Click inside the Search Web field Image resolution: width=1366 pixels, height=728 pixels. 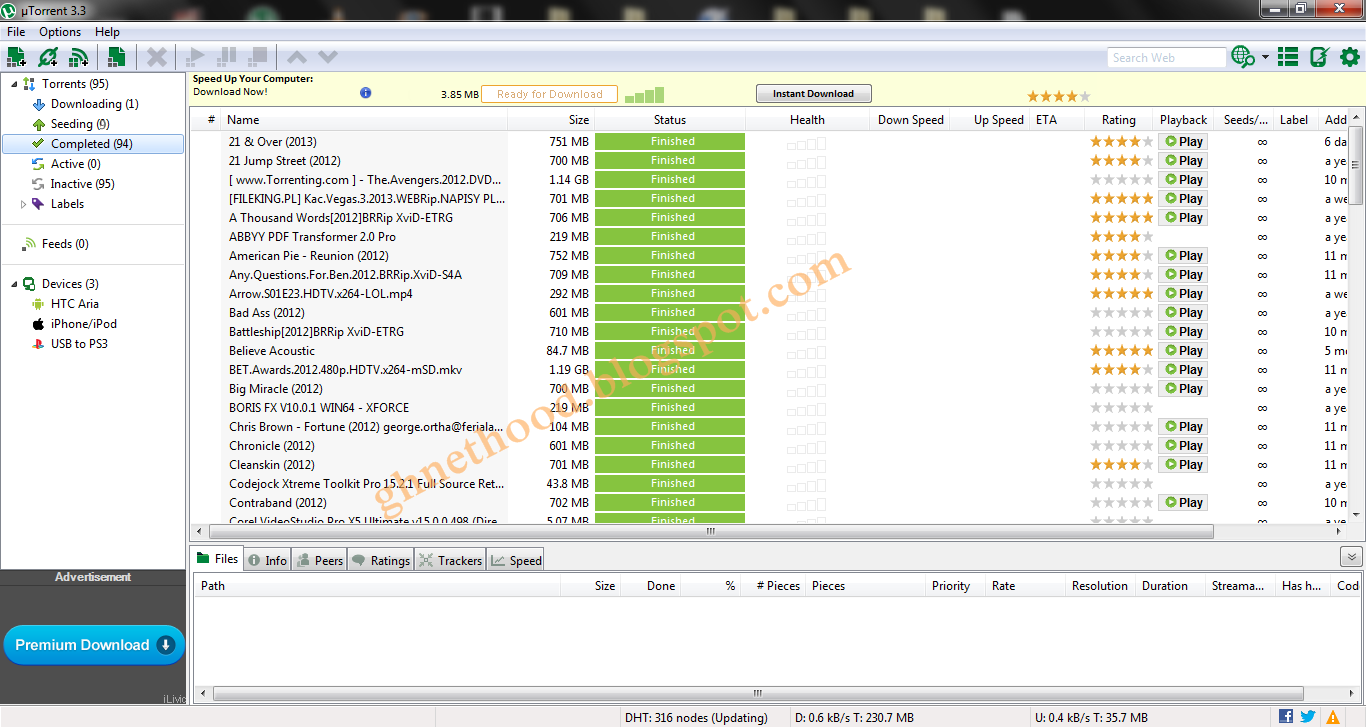[1166, 58]
